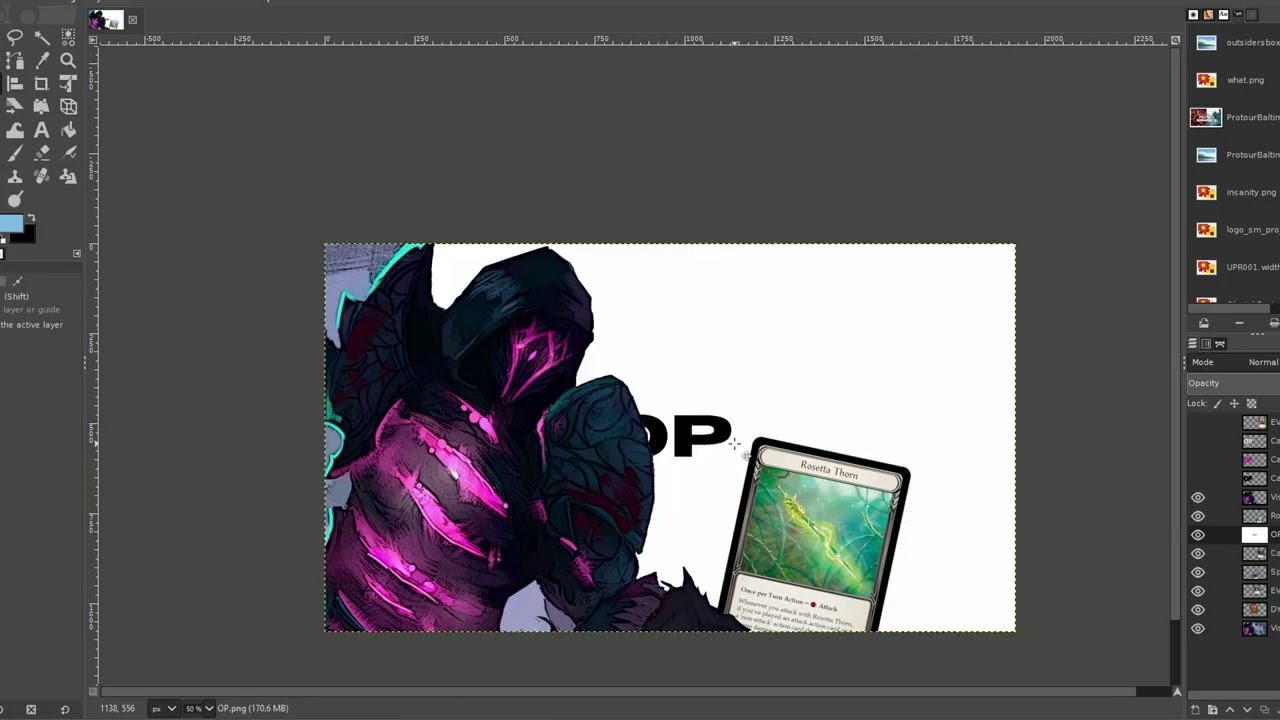
Task: Select the Crop tool
Action: click(x=42, y=84)
